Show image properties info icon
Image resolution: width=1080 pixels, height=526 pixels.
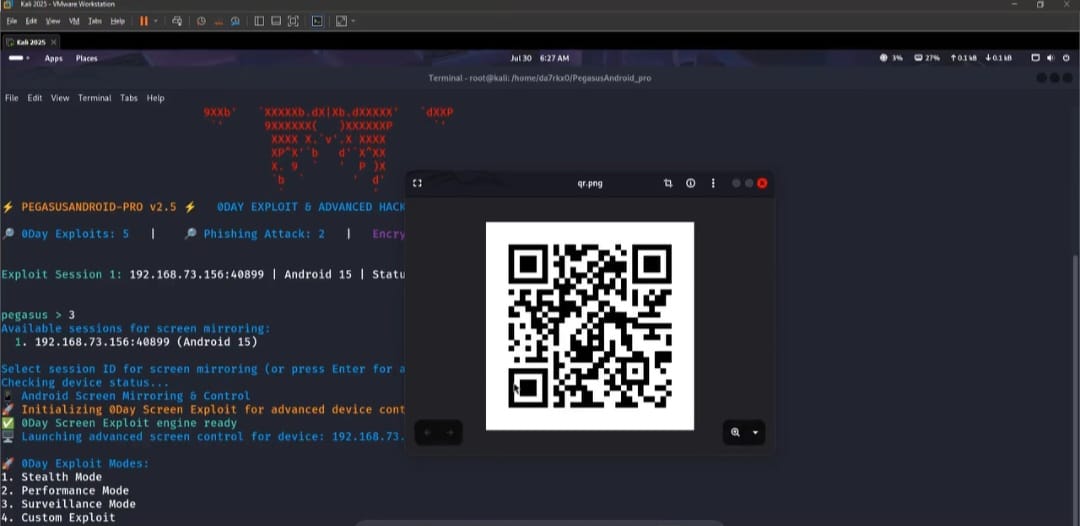pos(690,183)
